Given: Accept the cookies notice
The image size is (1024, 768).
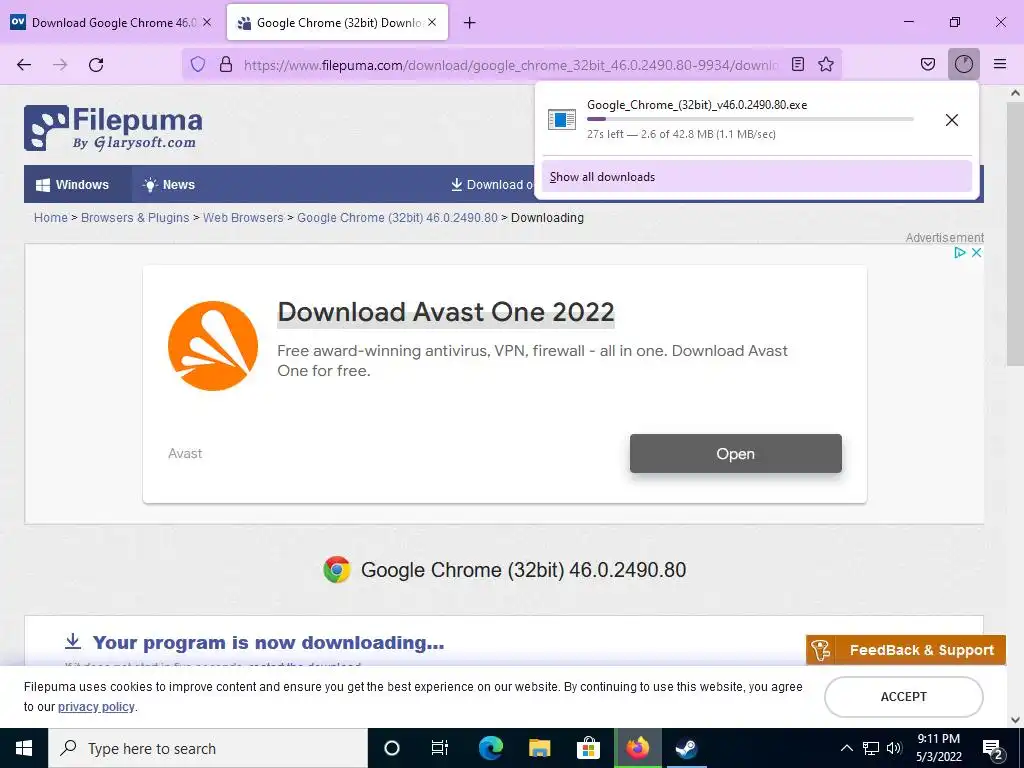Looking at the screenshot, I should pos(904,697).
